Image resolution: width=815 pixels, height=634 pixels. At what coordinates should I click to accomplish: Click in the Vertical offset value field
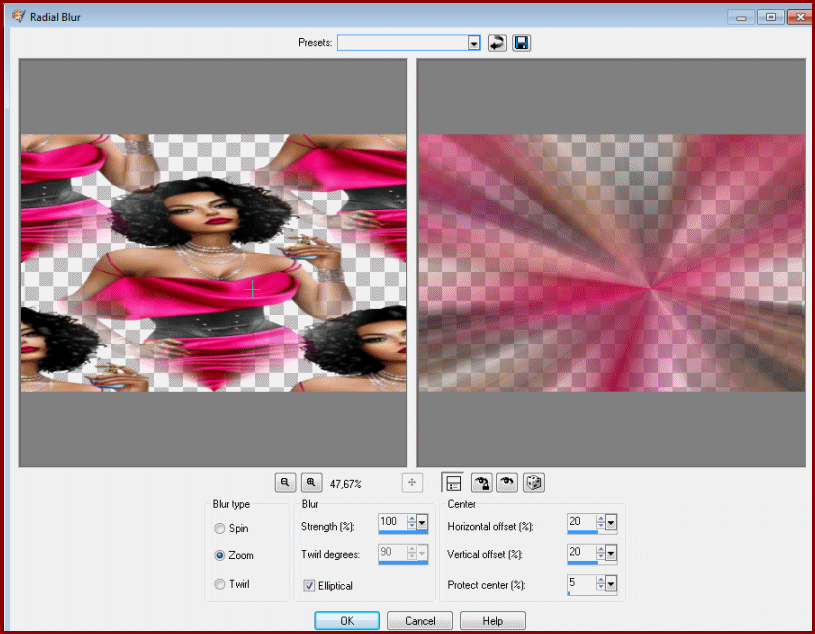tap(582, 552)
